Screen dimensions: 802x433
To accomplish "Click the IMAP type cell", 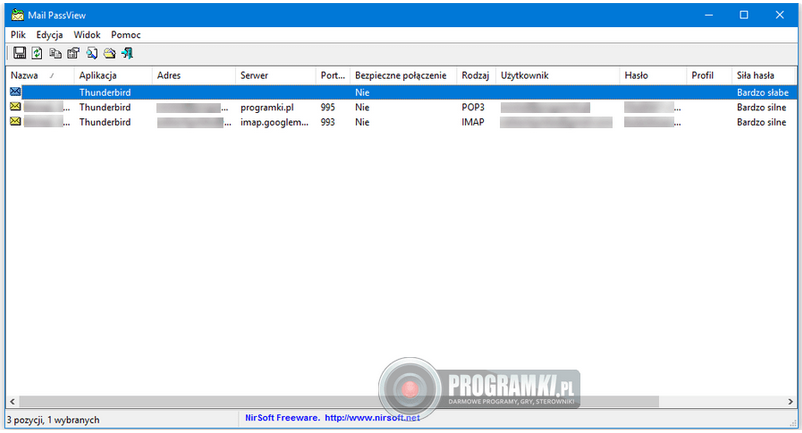I will [473, 122].
